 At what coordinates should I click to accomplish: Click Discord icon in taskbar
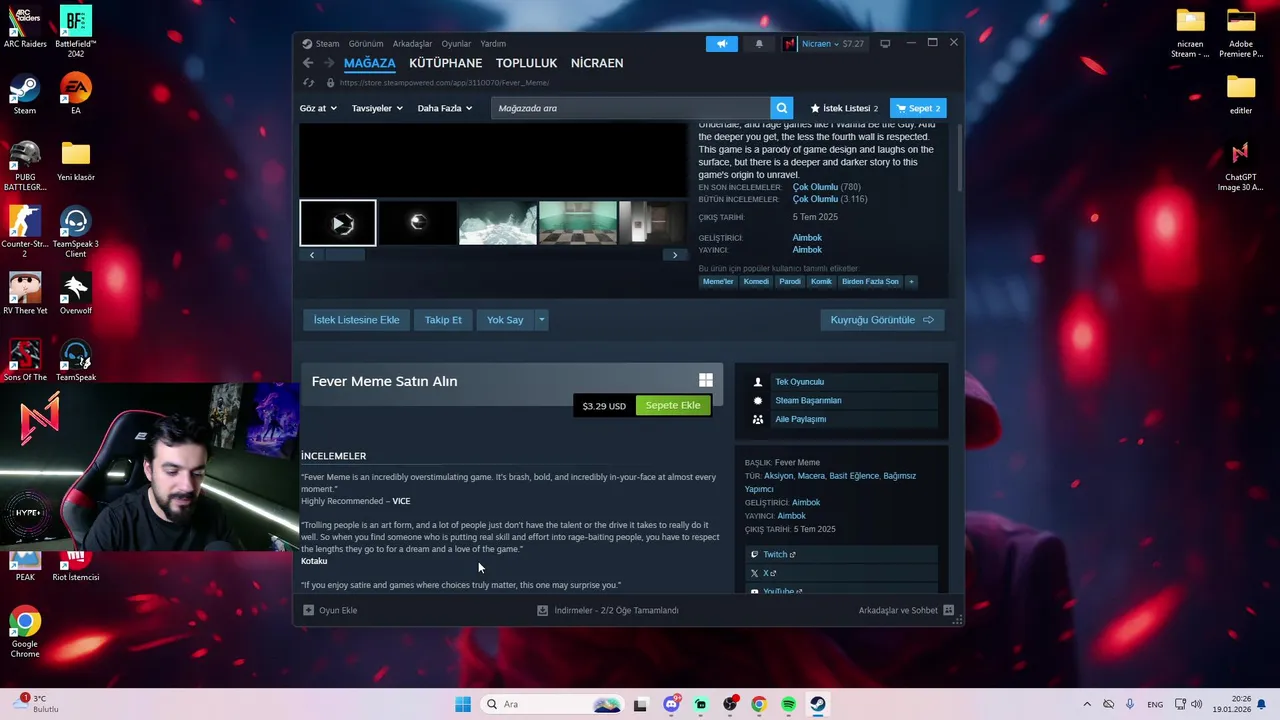(671, 704)
